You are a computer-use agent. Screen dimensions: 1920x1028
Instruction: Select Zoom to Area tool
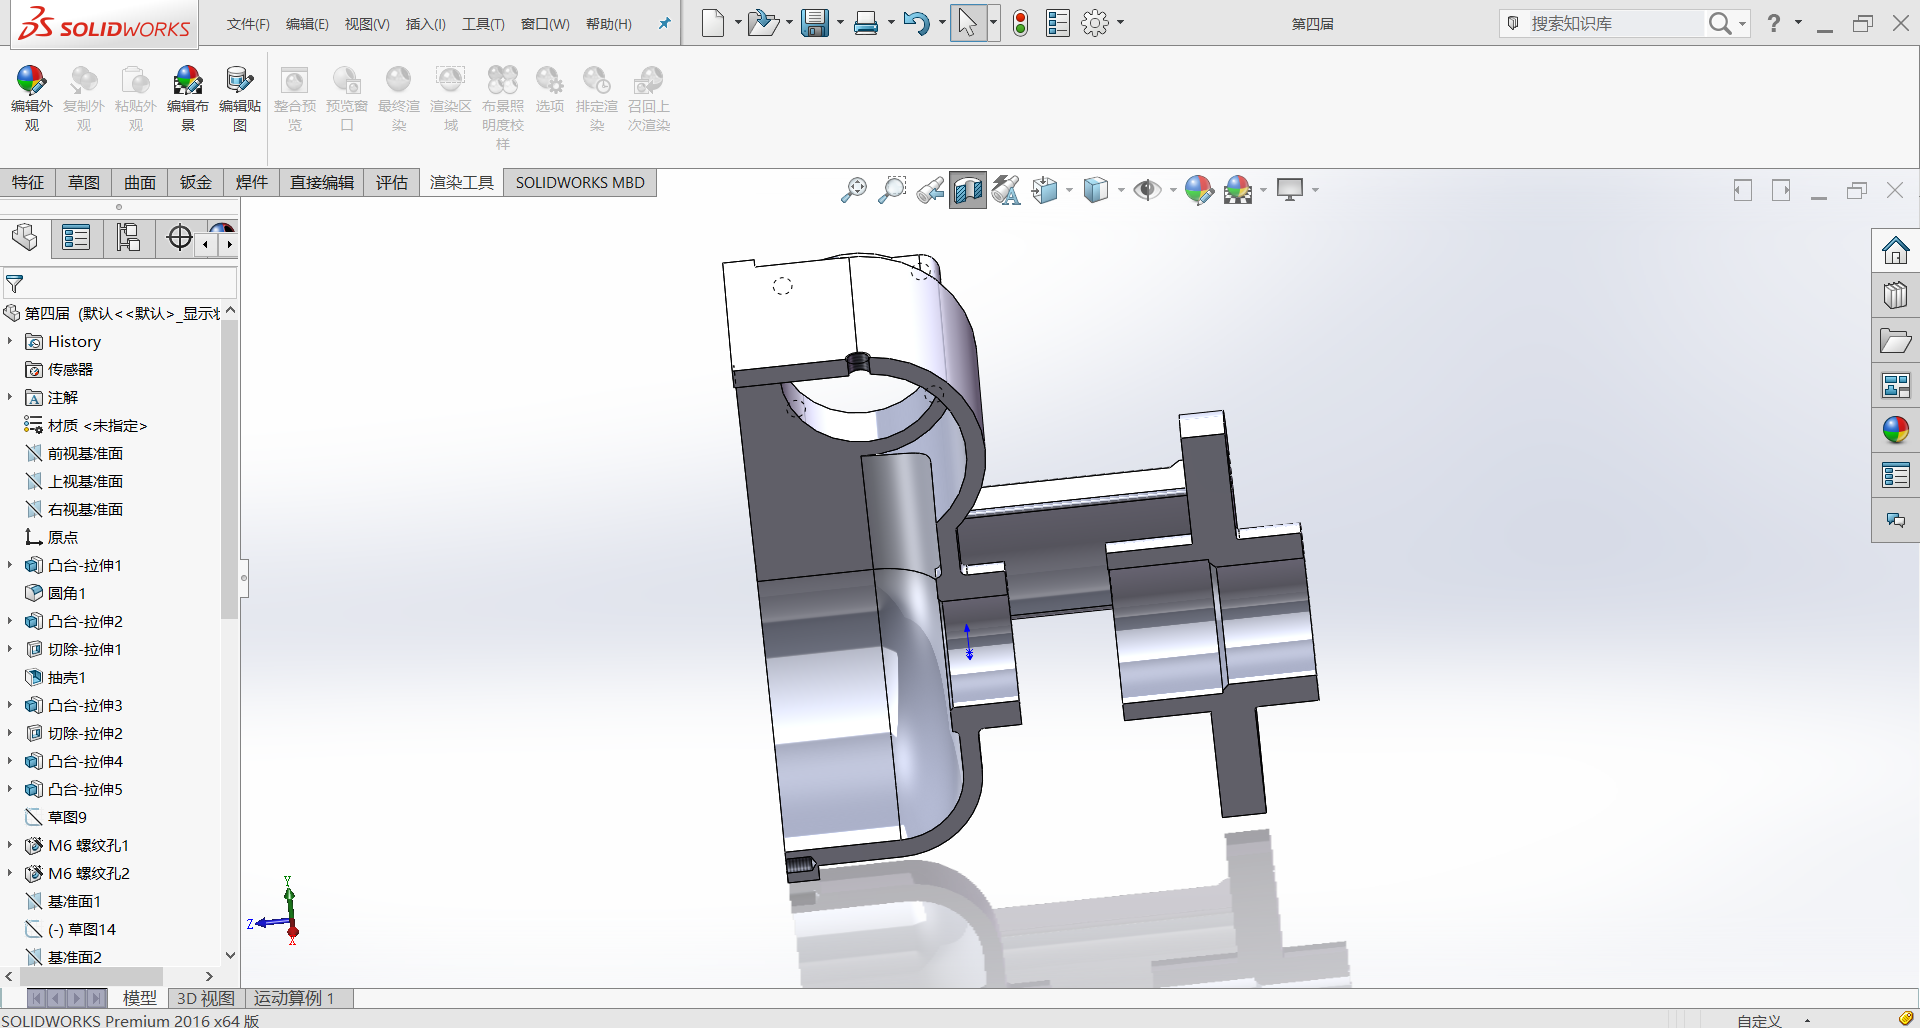tap(891, 190)
